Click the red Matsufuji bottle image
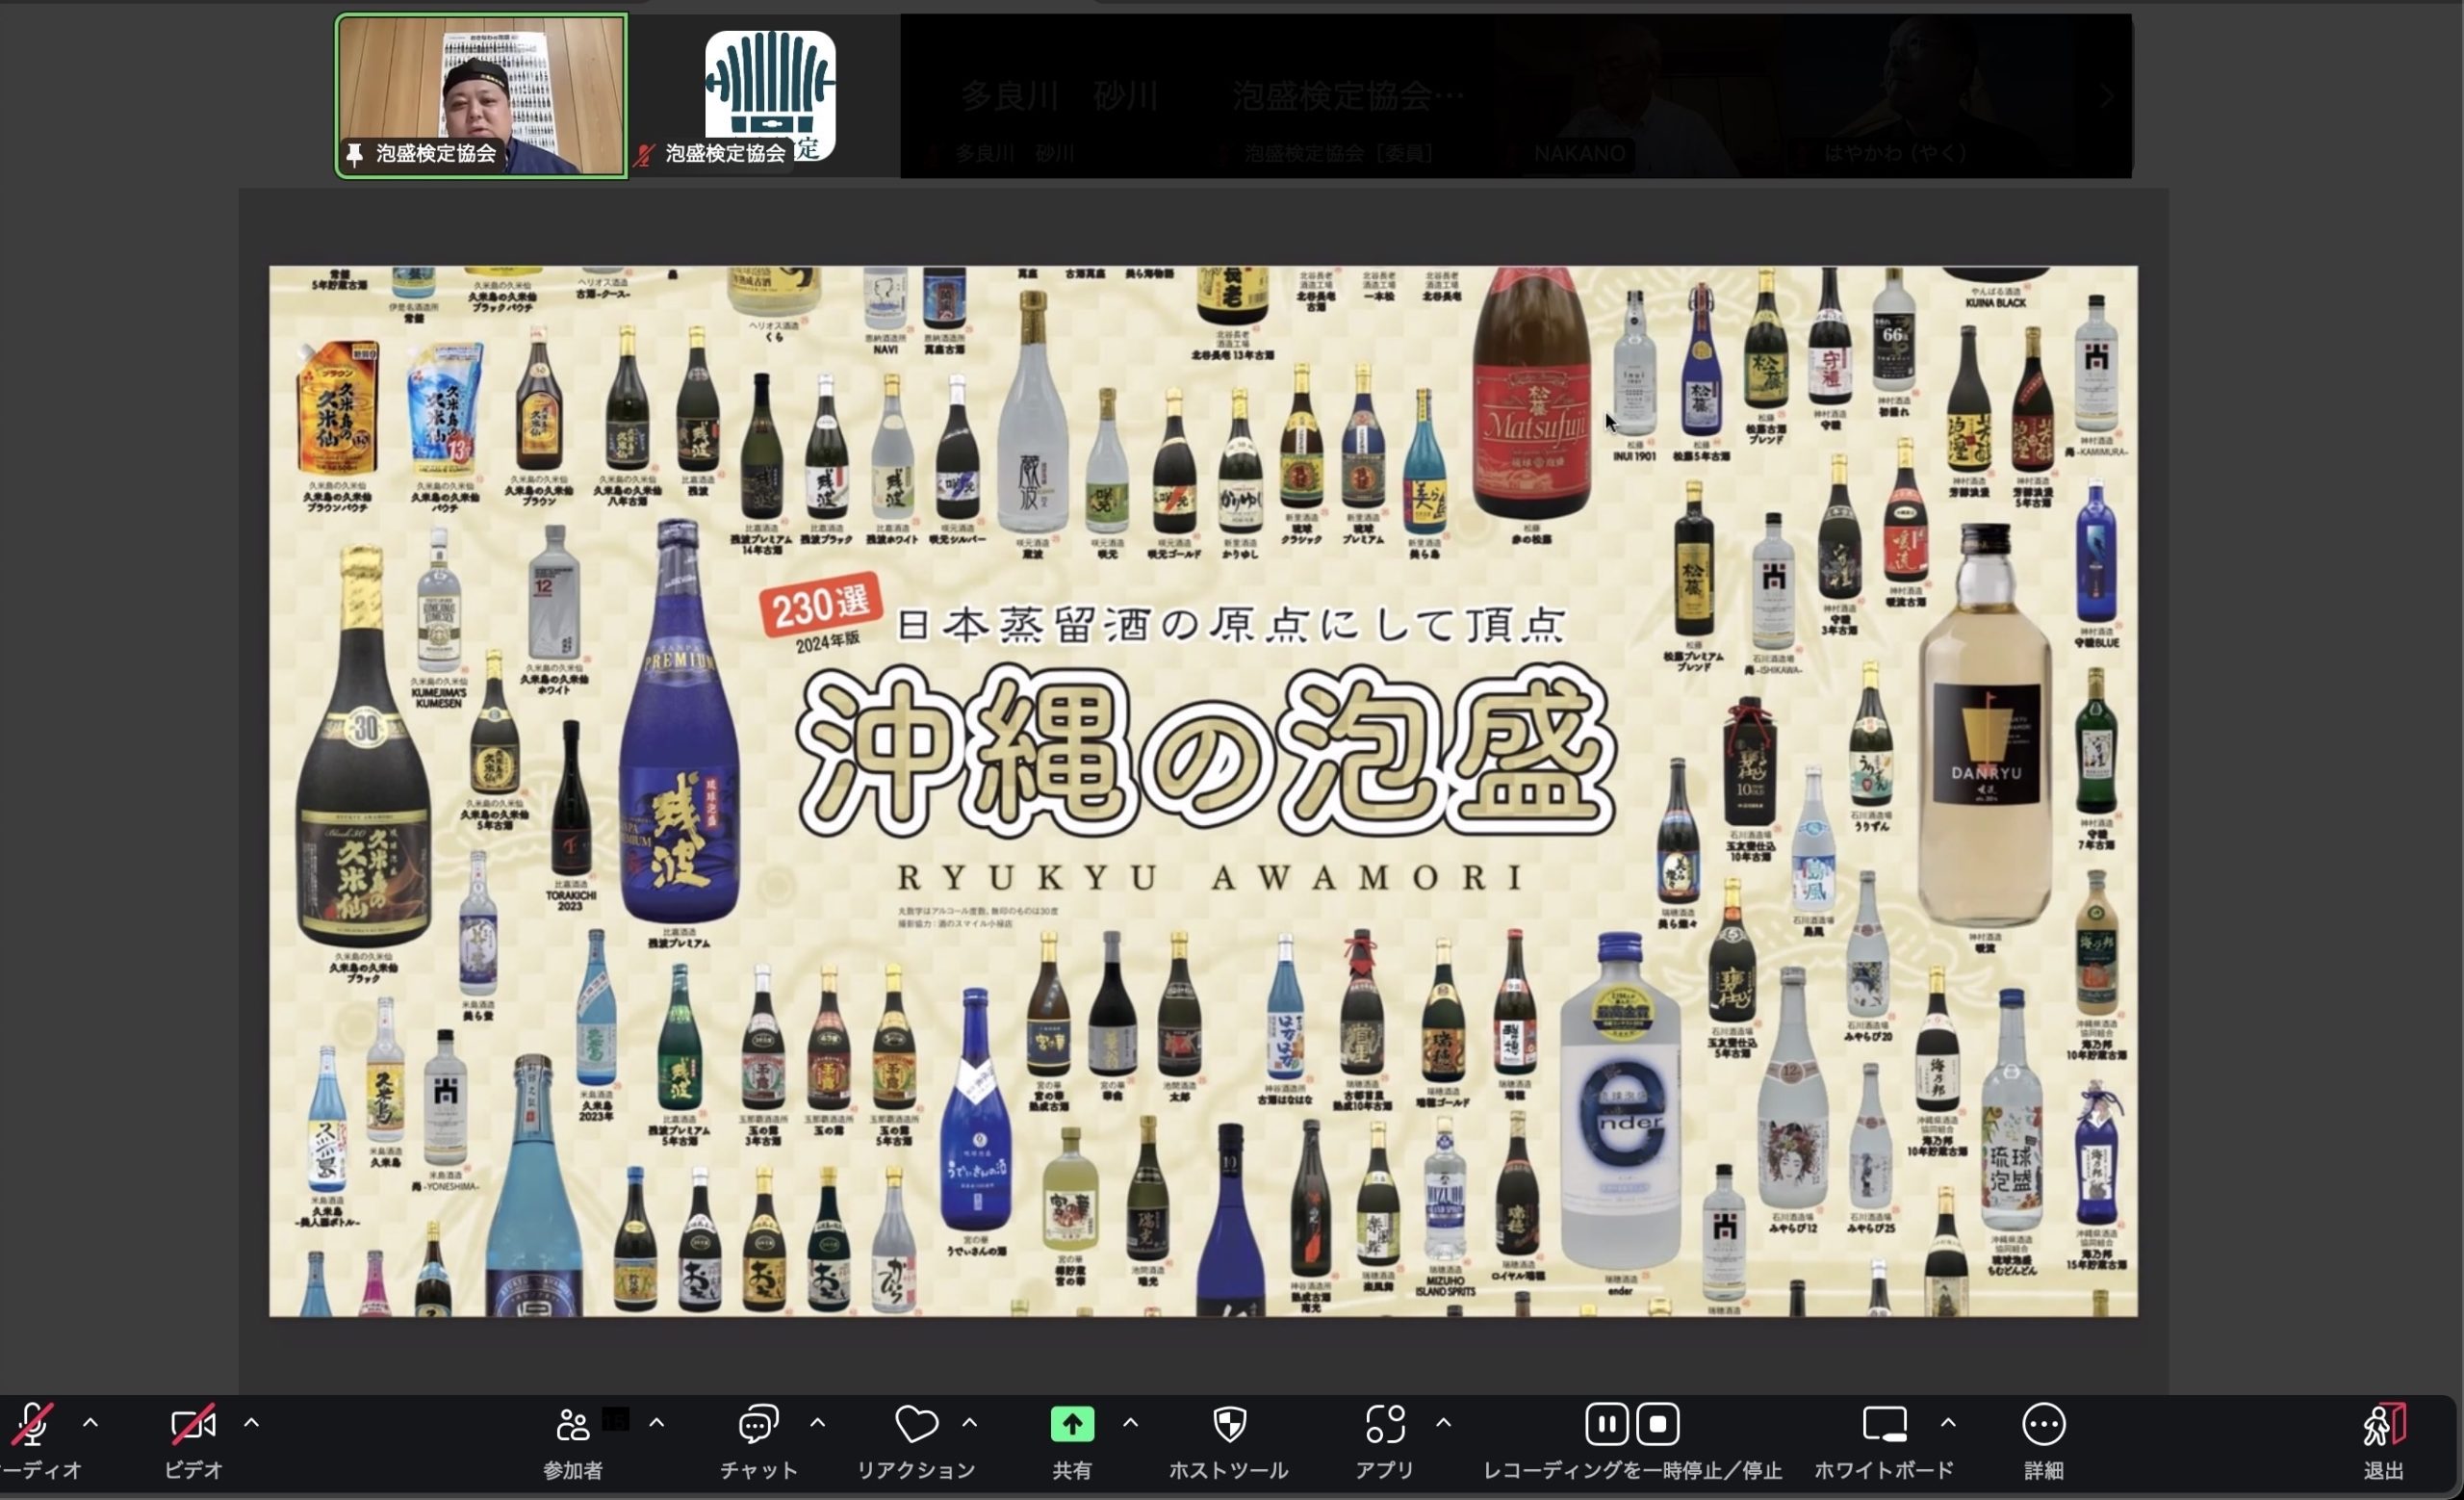 point(1533,392)
